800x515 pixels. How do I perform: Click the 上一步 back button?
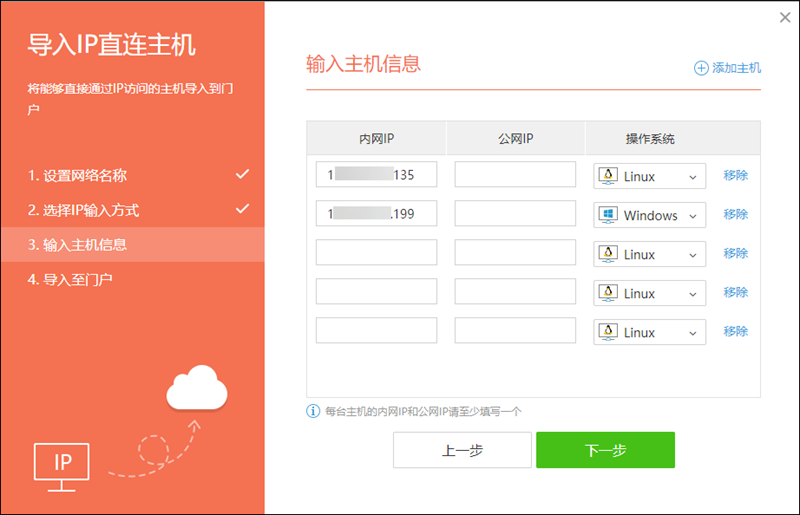click(462, 450)
